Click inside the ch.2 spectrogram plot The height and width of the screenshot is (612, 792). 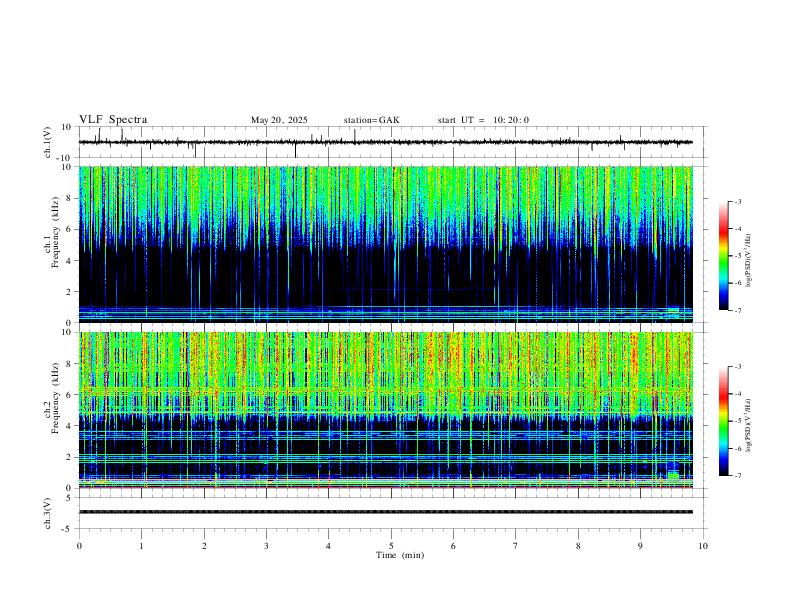pos(385,410)
